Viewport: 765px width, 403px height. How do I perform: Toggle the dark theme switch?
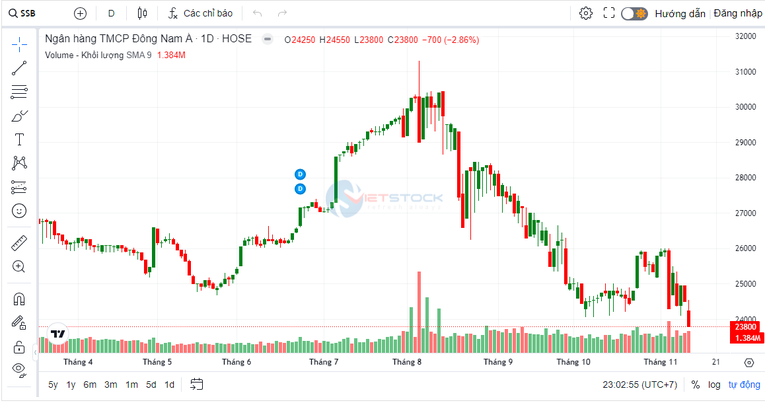pyautogui.click(x=634, y=14)
